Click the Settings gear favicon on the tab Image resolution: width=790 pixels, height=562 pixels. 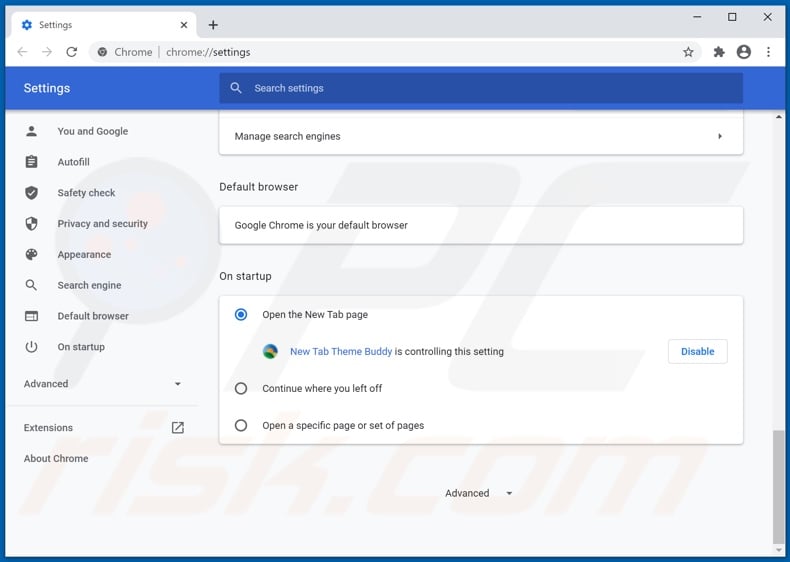[27, 25]
